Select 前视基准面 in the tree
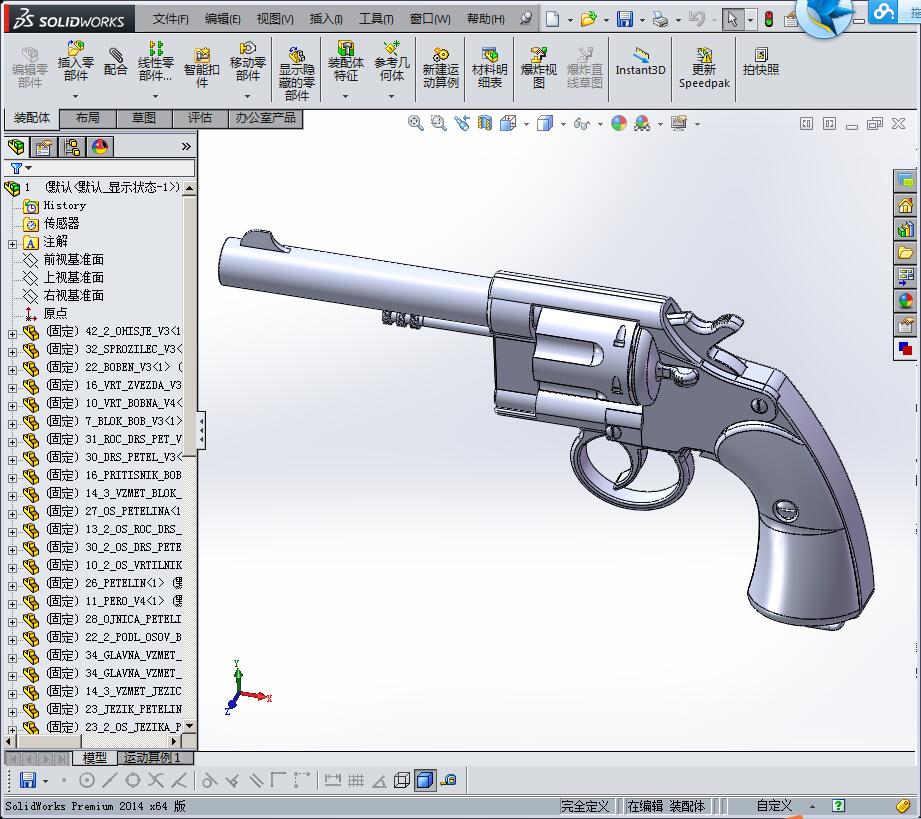The image size is (921, 819). 73,259
